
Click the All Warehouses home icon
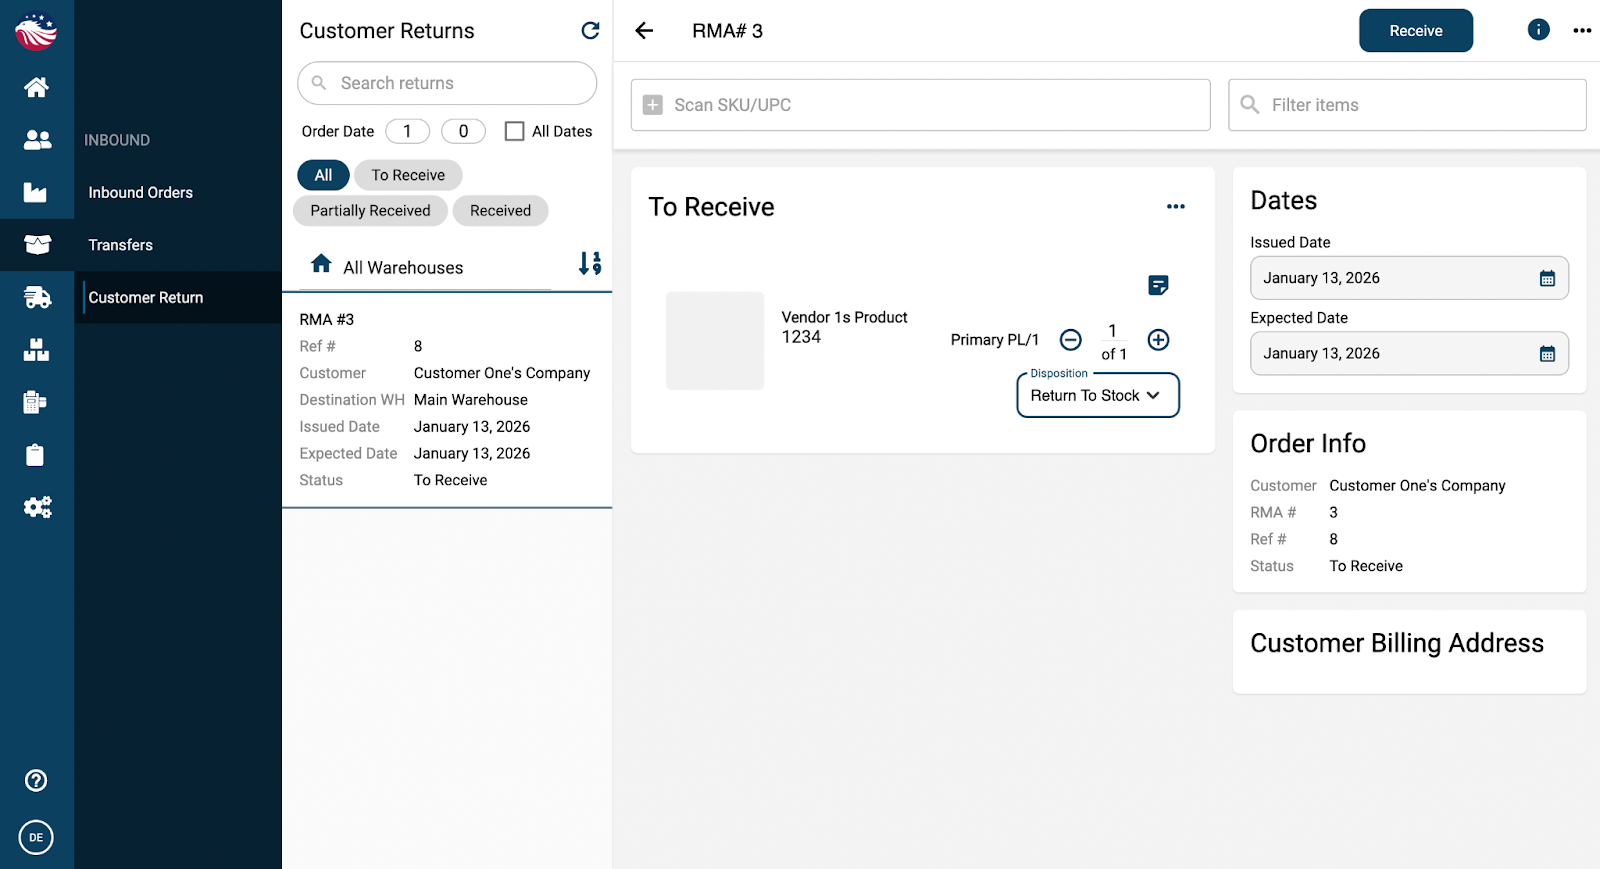click(x=321, y=264)
